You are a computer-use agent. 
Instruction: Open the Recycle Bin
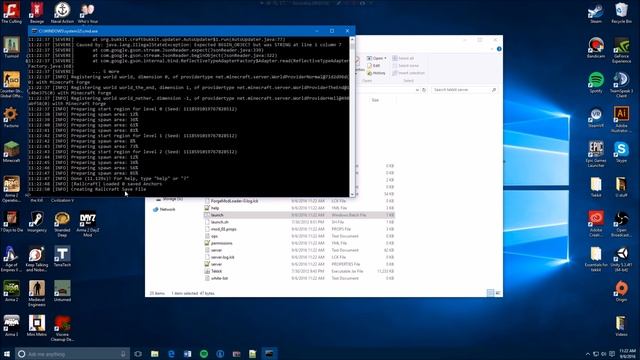click(621, 13)
